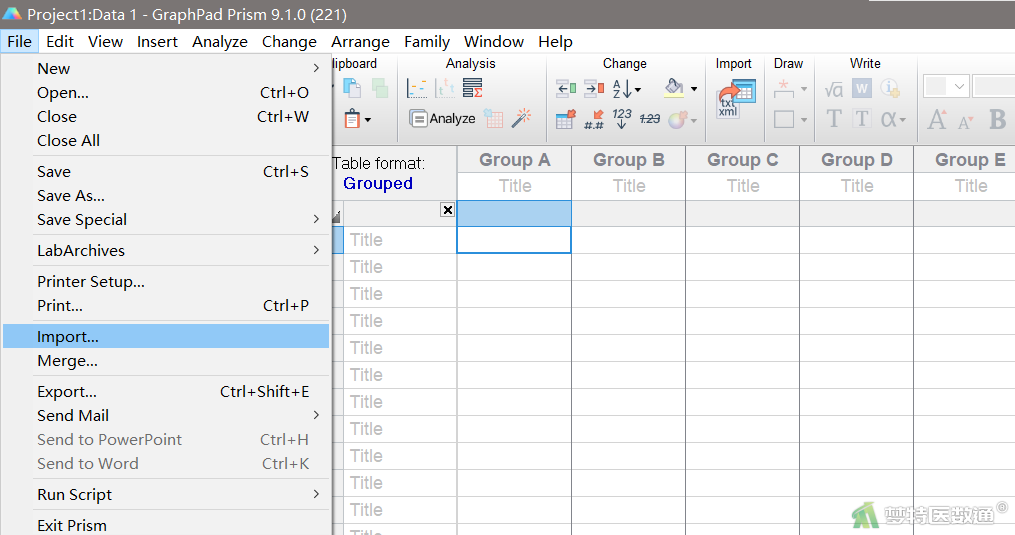Open the Paste options dropdown arrow
This screenshot has height=535, width=1015.
(x=368, y=120)
